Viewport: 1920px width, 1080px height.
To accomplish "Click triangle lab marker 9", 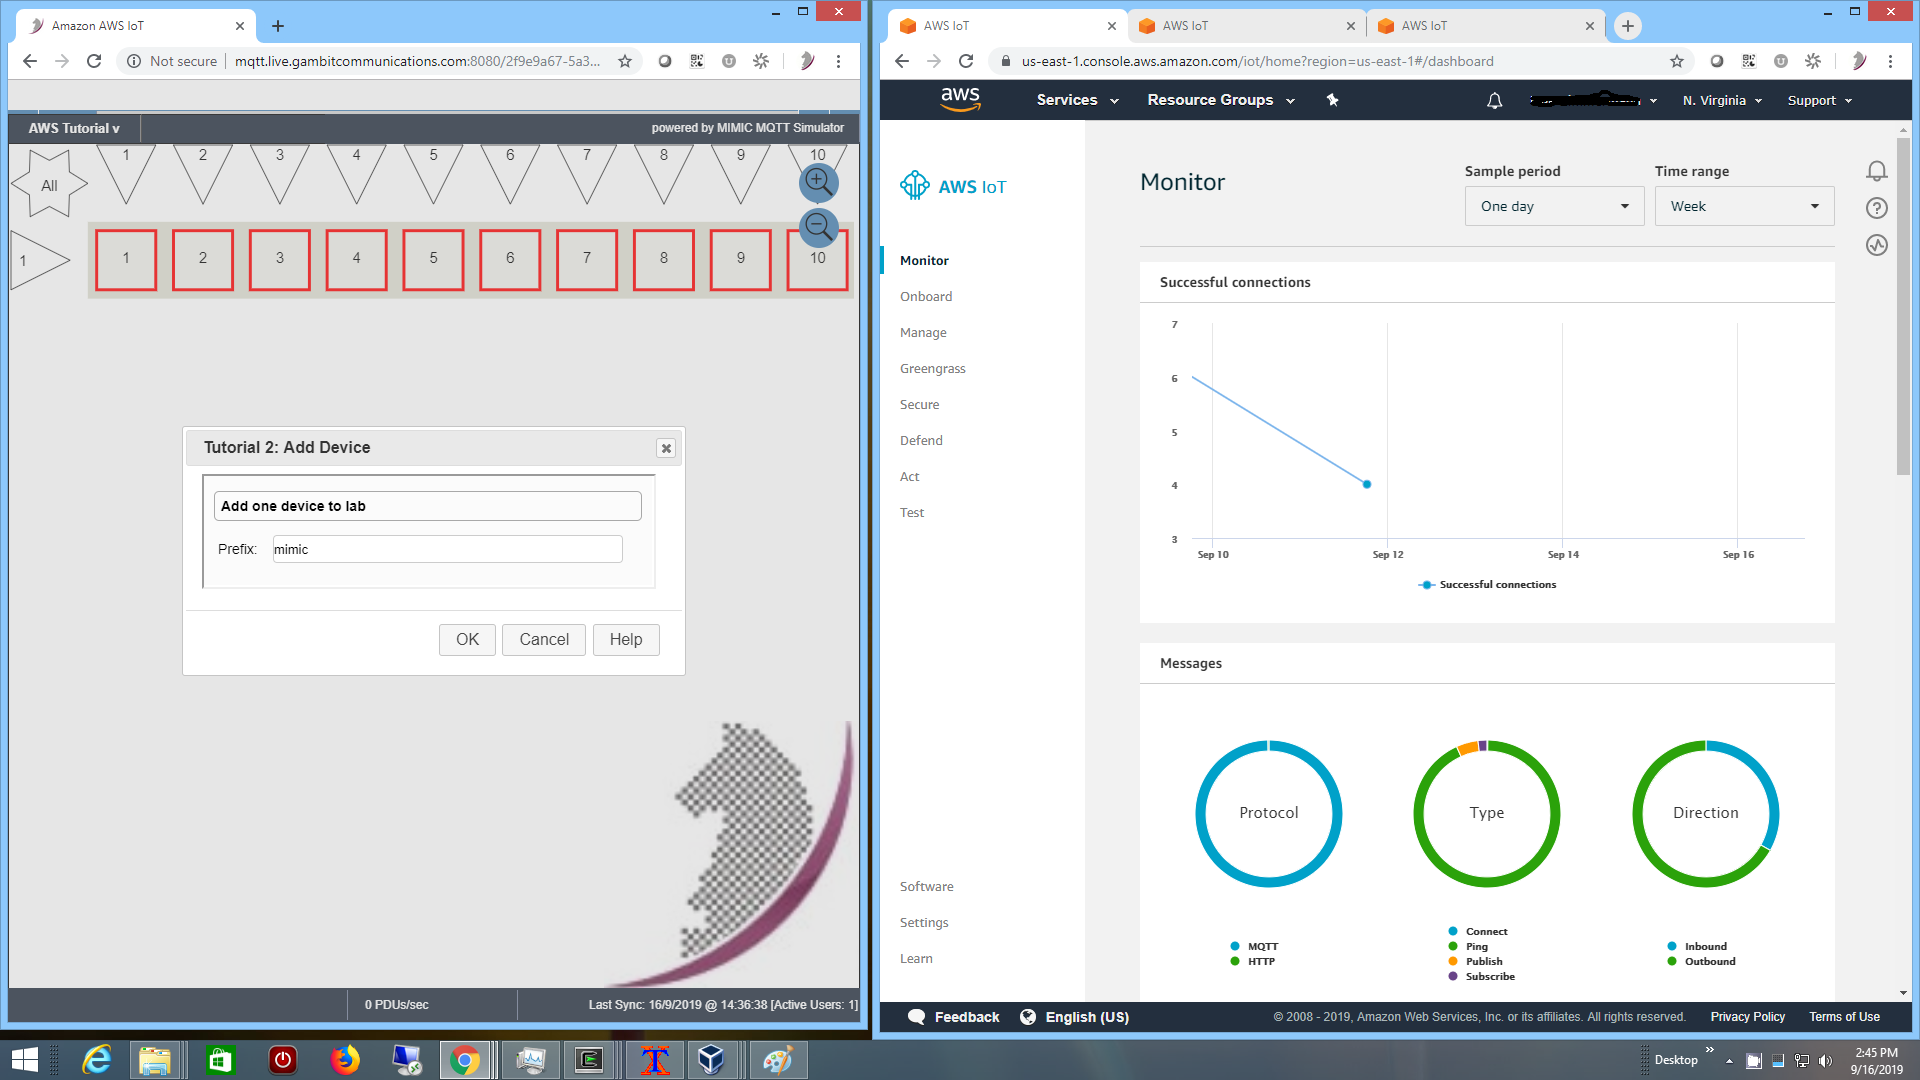I will click(741, 174).
